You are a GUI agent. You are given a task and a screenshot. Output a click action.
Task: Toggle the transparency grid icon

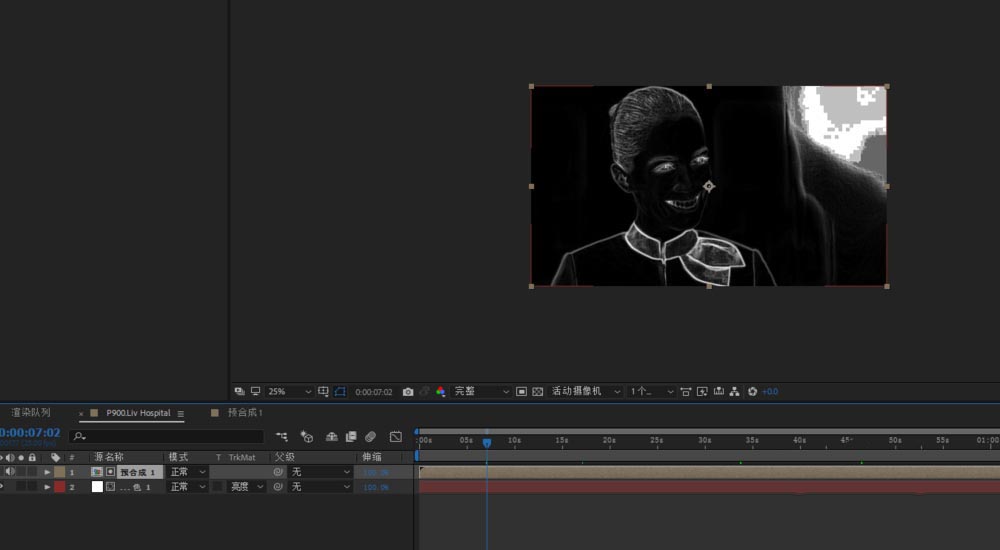click(x=537, y=392)
